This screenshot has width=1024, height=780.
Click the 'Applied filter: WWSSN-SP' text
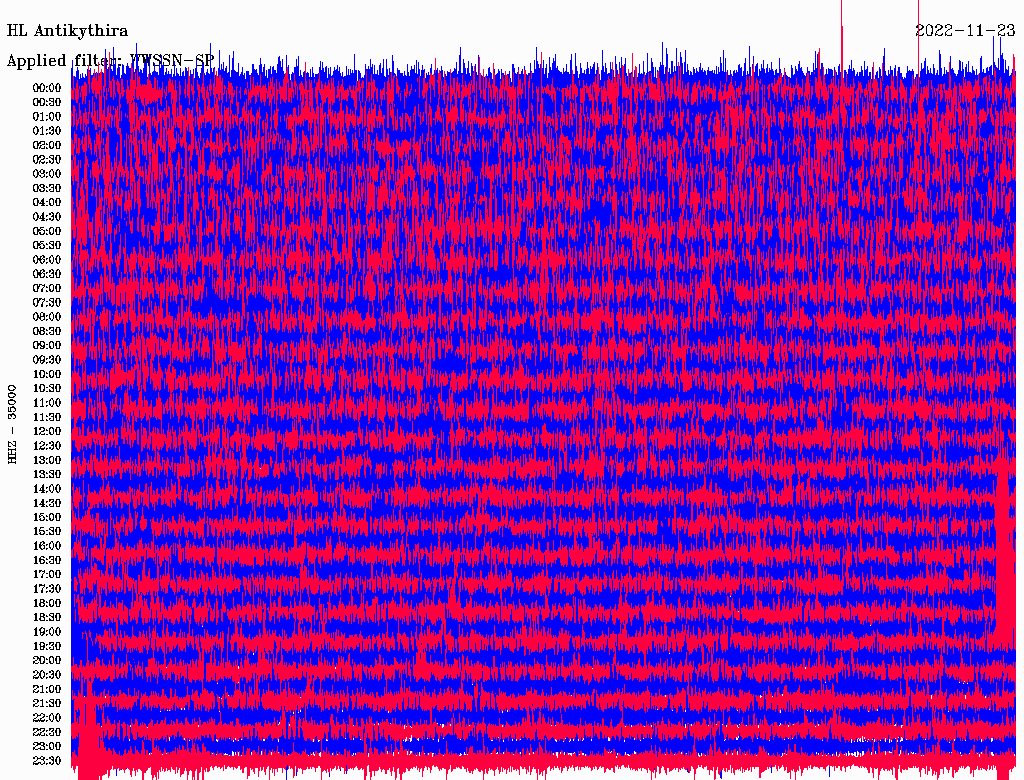pos(110,61)
